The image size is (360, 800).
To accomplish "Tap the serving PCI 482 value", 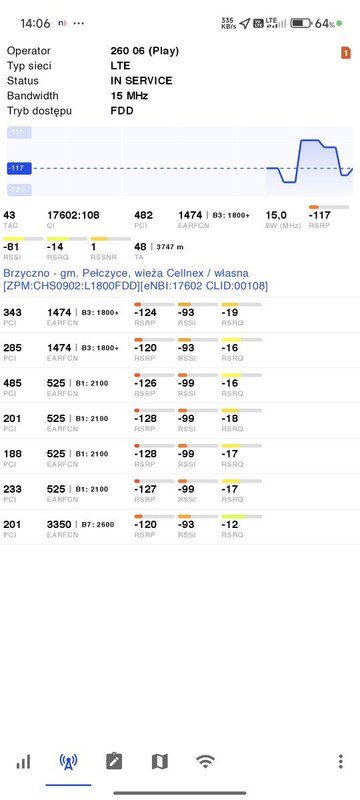I will [x=143, y=215].
